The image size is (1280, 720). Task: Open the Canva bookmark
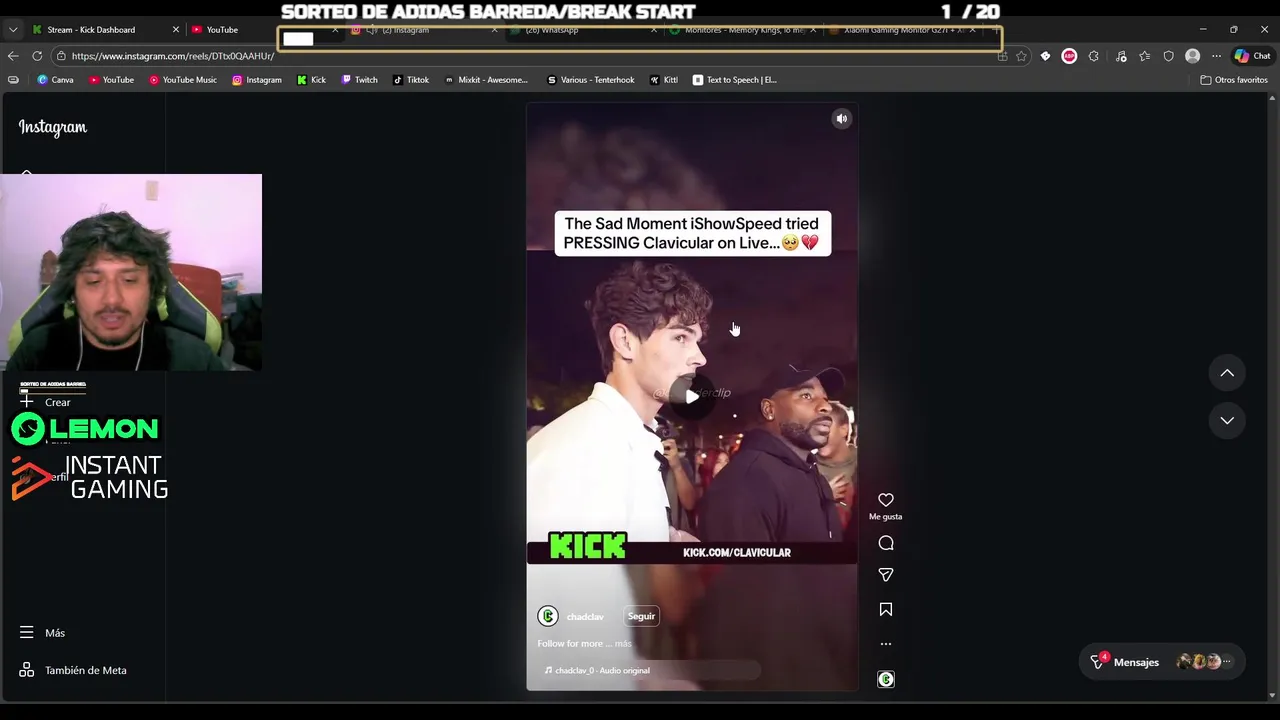click(55, 80)
